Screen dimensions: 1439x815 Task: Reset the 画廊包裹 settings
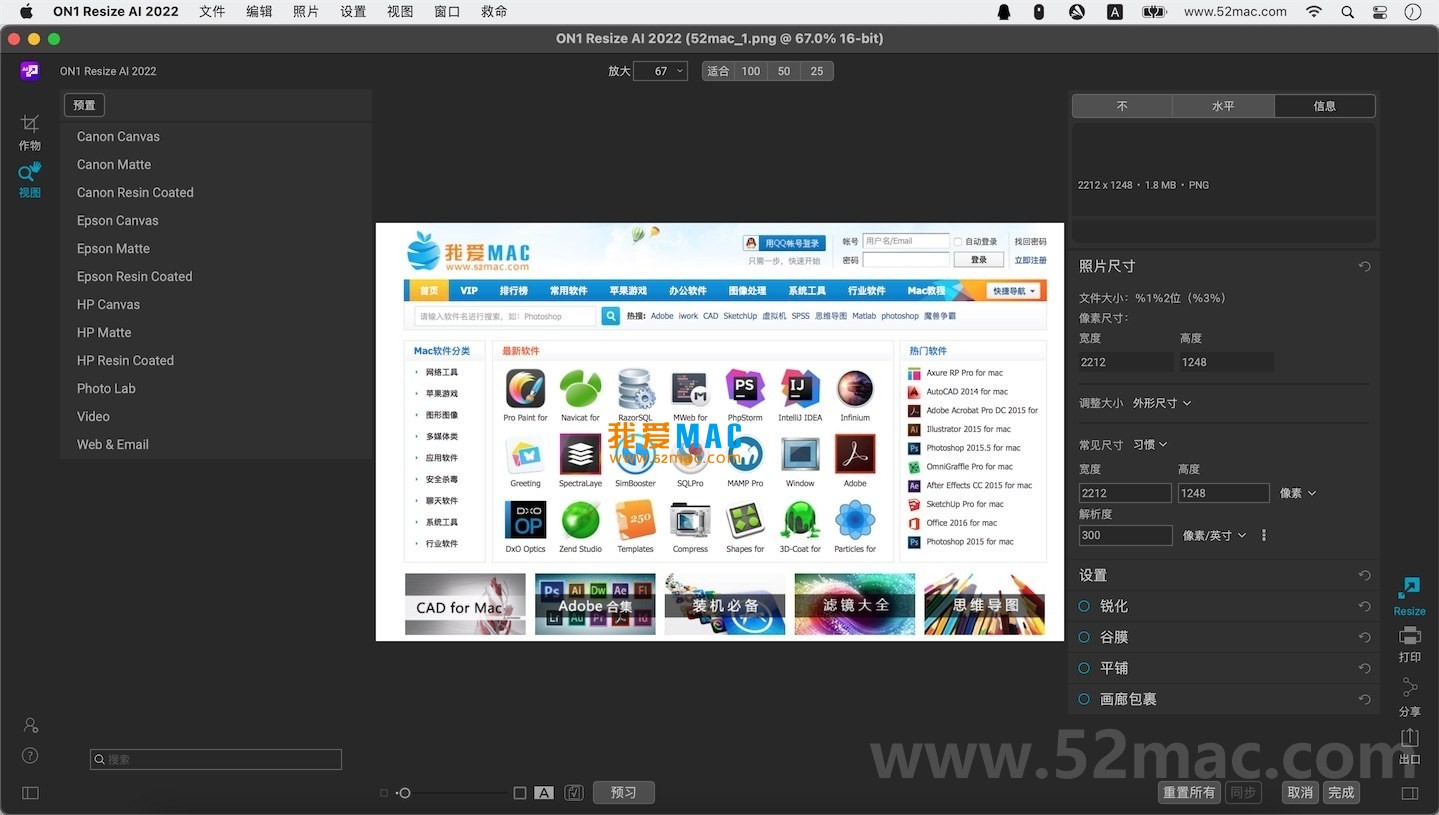tap(1364, 699)
